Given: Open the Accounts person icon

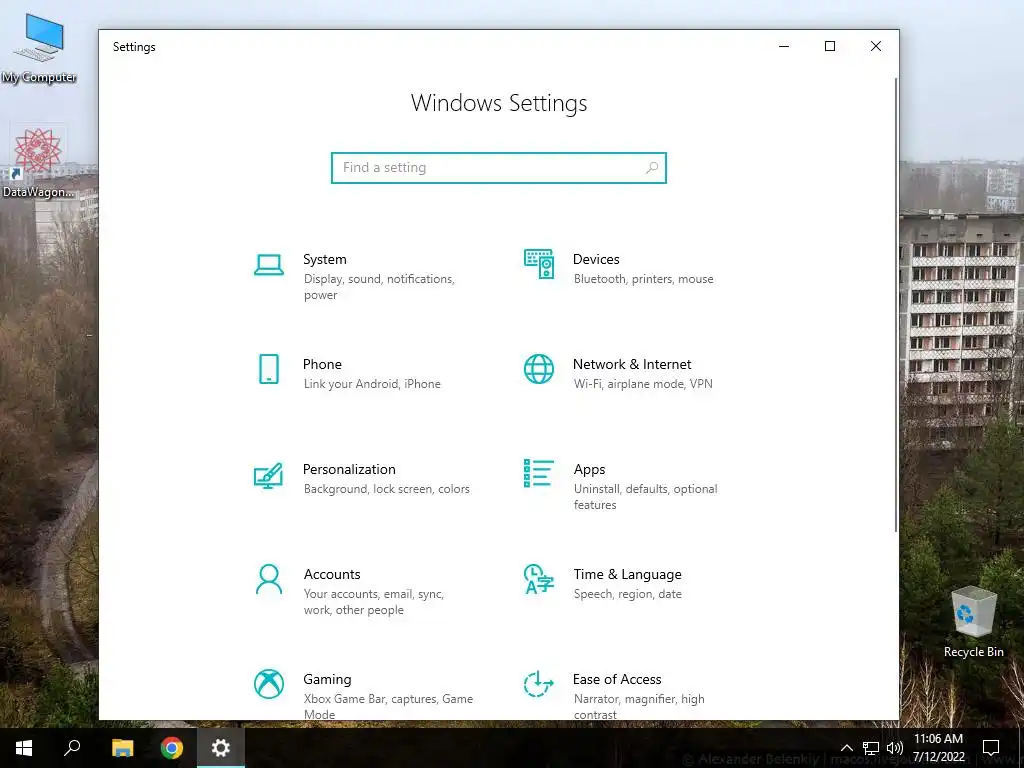Looking at the screenshot, I should [268, 579].
